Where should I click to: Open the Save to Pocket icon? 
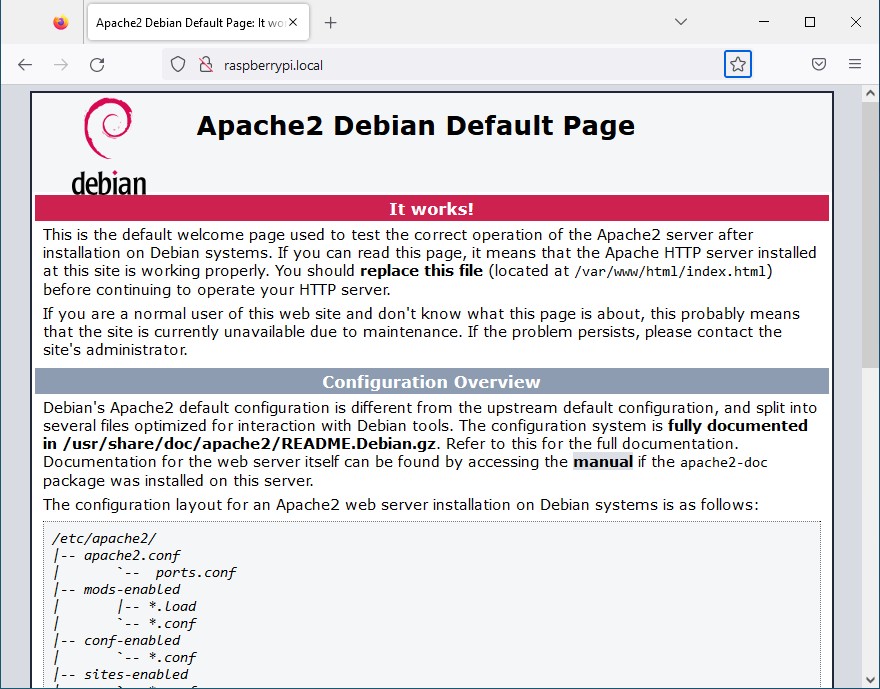pos(819,64)
